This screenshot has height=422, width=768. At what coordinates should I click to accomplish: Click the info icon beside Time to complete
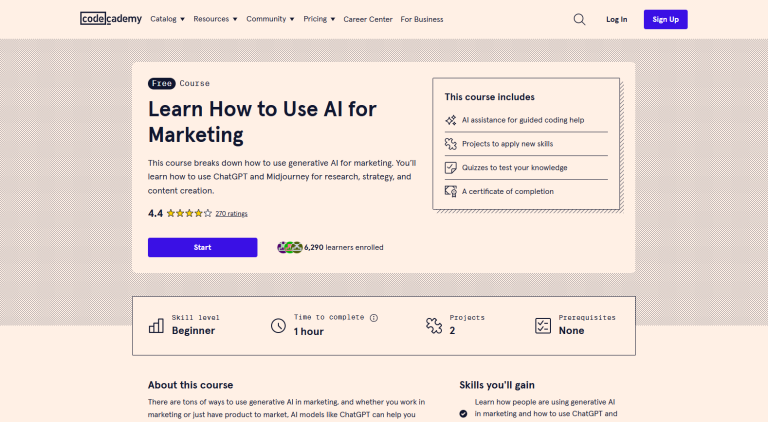tap(374, 318)
